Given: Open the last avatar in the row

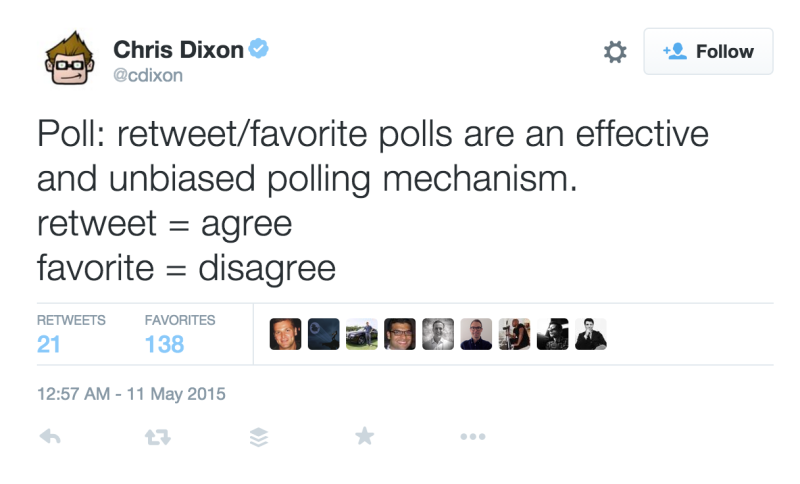Looking at the screenshot, I should click(x=591, y=334).
